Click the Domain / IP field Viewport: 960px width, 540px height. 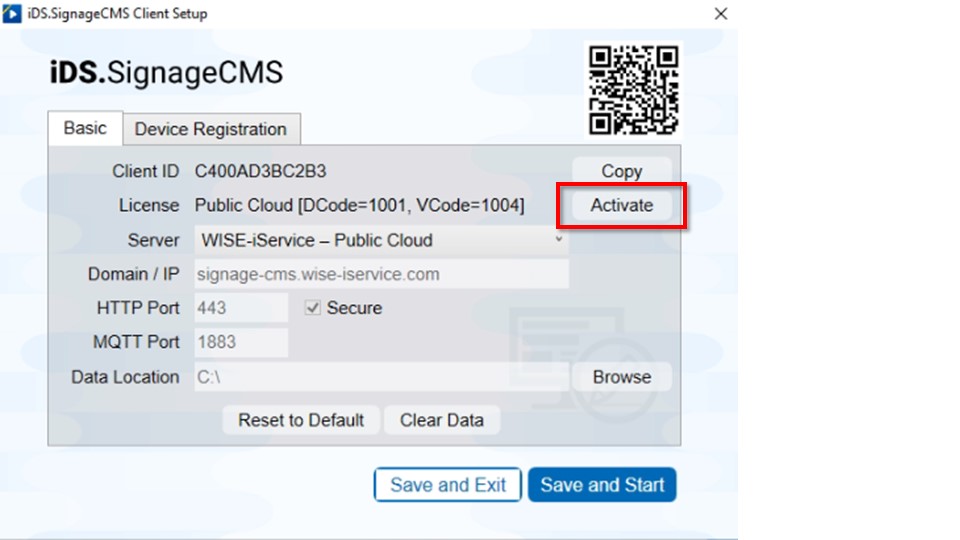[380, 274]
